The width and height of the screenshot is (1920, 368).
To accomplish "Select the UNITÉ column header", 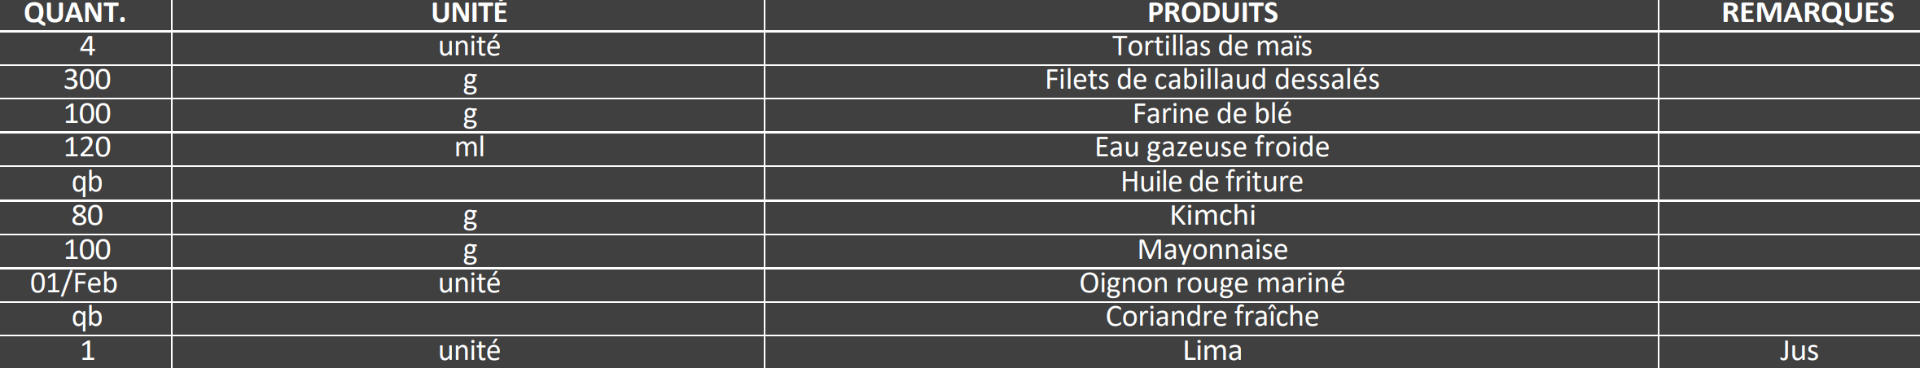I will coord(468,14).
